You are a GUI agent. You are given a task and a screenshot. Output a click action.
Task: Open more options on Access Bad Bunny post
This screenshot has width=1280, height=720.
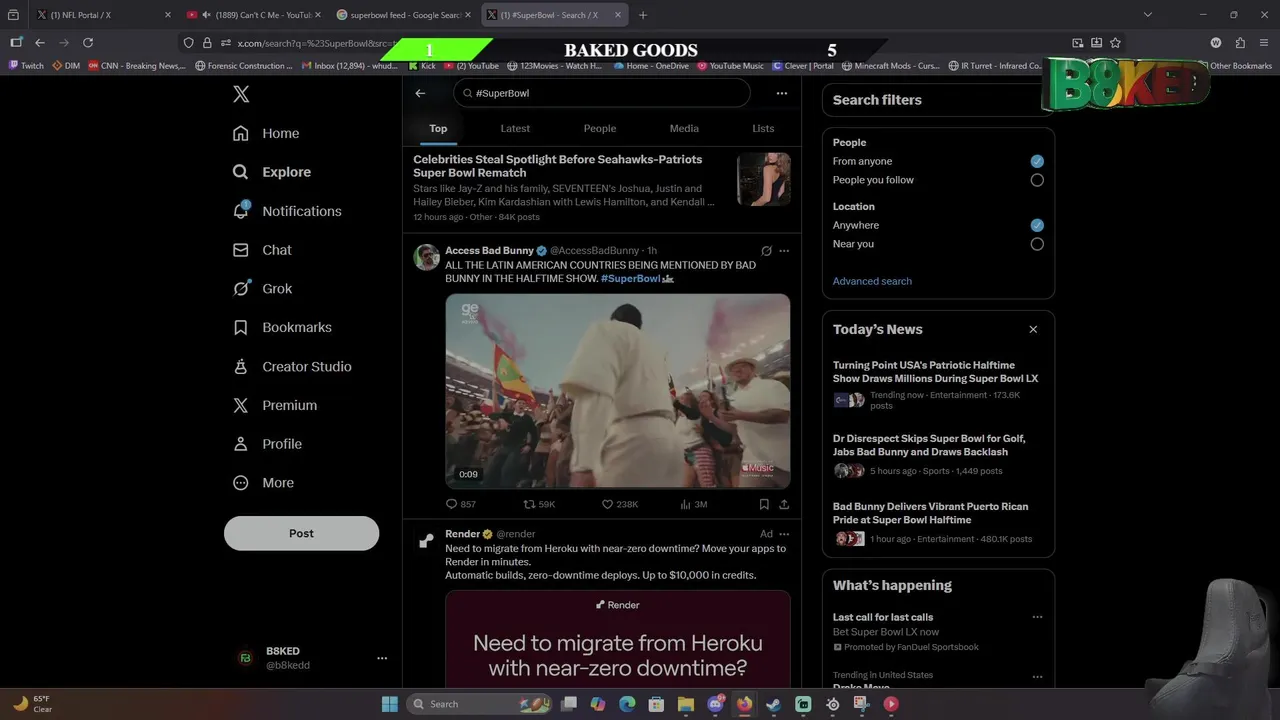(x=784, y=251)
